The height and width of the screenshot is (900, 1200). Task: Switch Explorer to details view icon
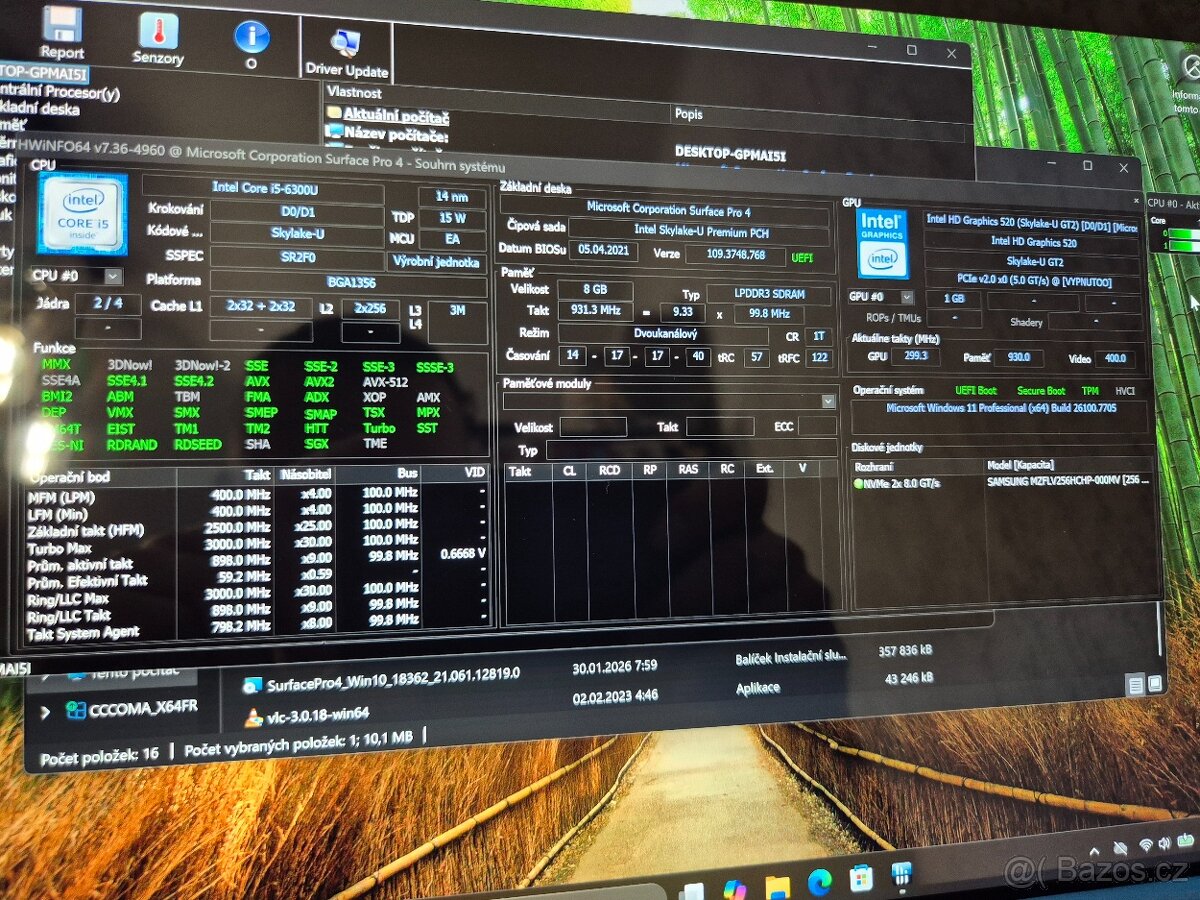(x=1135, y=685)
